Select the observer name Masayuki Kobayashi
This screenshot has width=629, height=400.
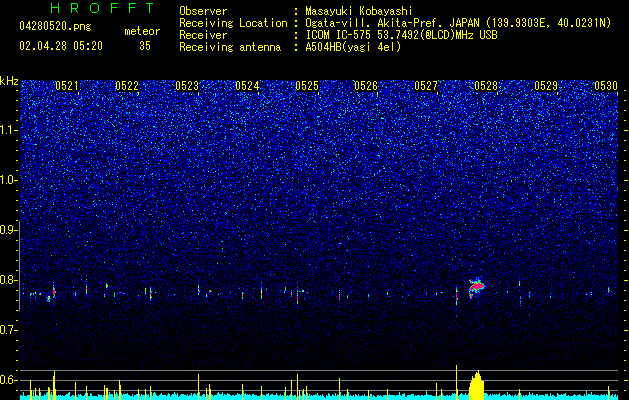[359, 11]
